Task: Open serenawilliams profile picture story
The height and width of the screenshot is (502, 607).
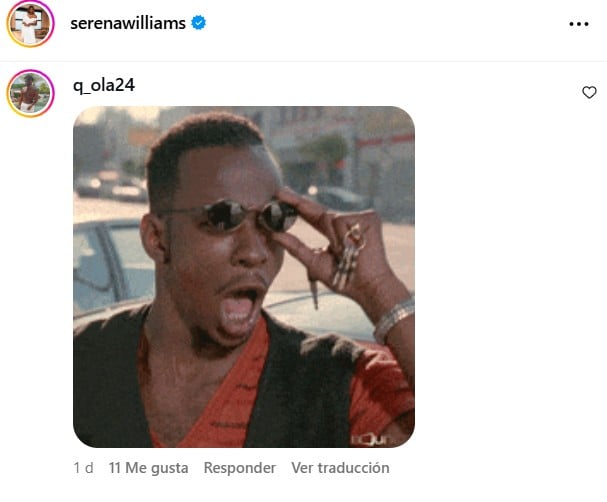Action: click(x=30, y=24)
